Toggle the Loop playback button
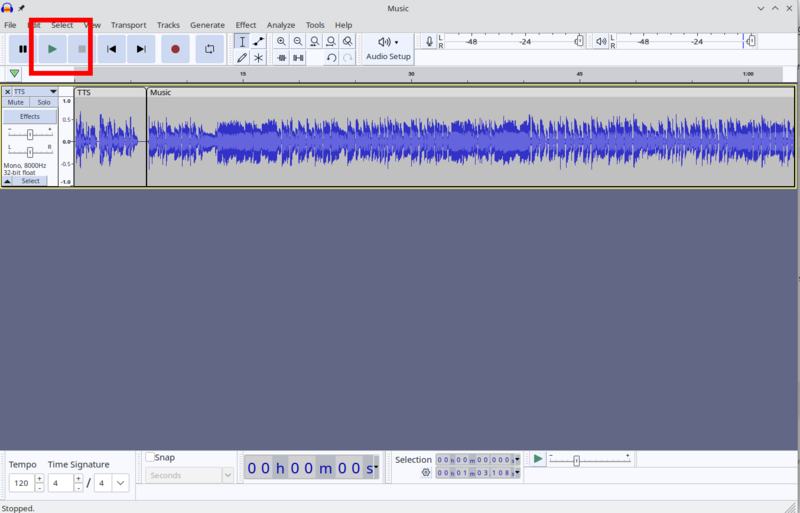Screen dimensions: 800x513 pyautogui.click(x=210, y=48)
